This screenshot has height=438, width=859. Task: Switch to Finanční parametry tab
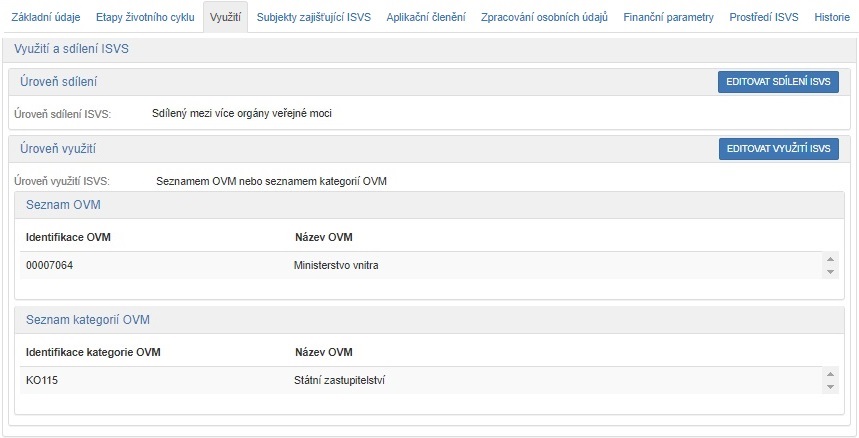click(668, 18)
